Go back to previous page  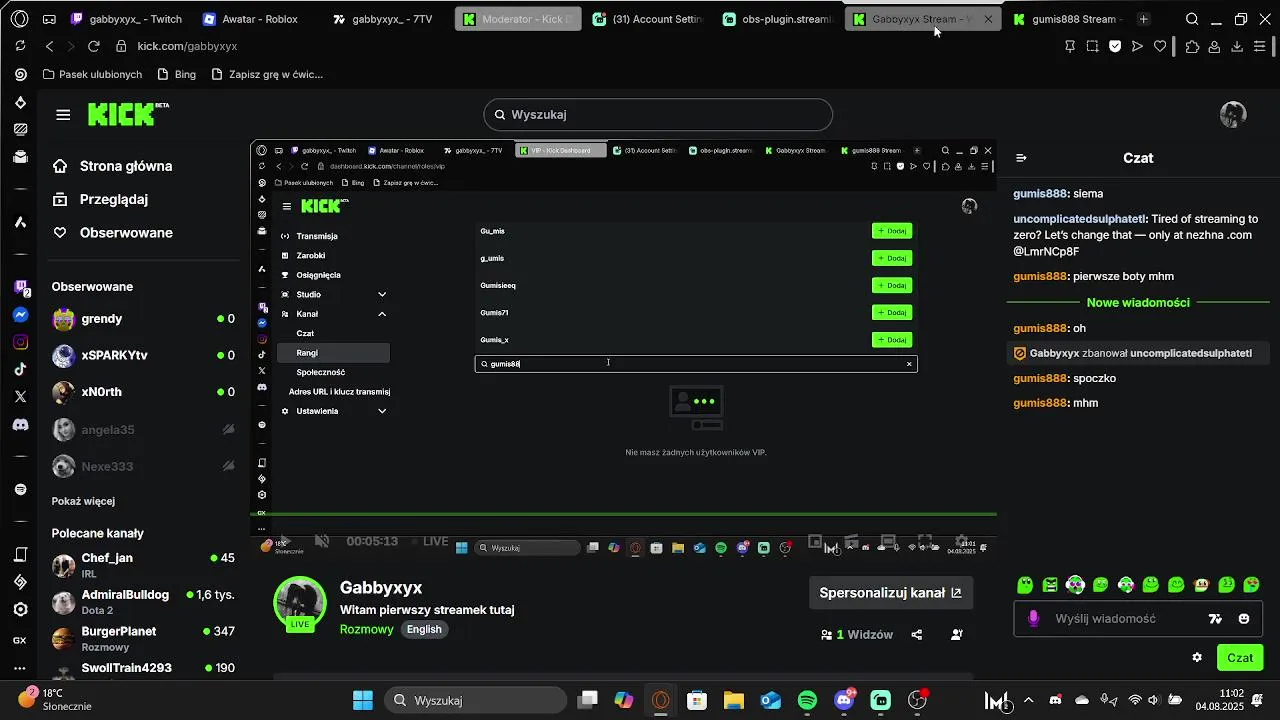pos(49,46)
